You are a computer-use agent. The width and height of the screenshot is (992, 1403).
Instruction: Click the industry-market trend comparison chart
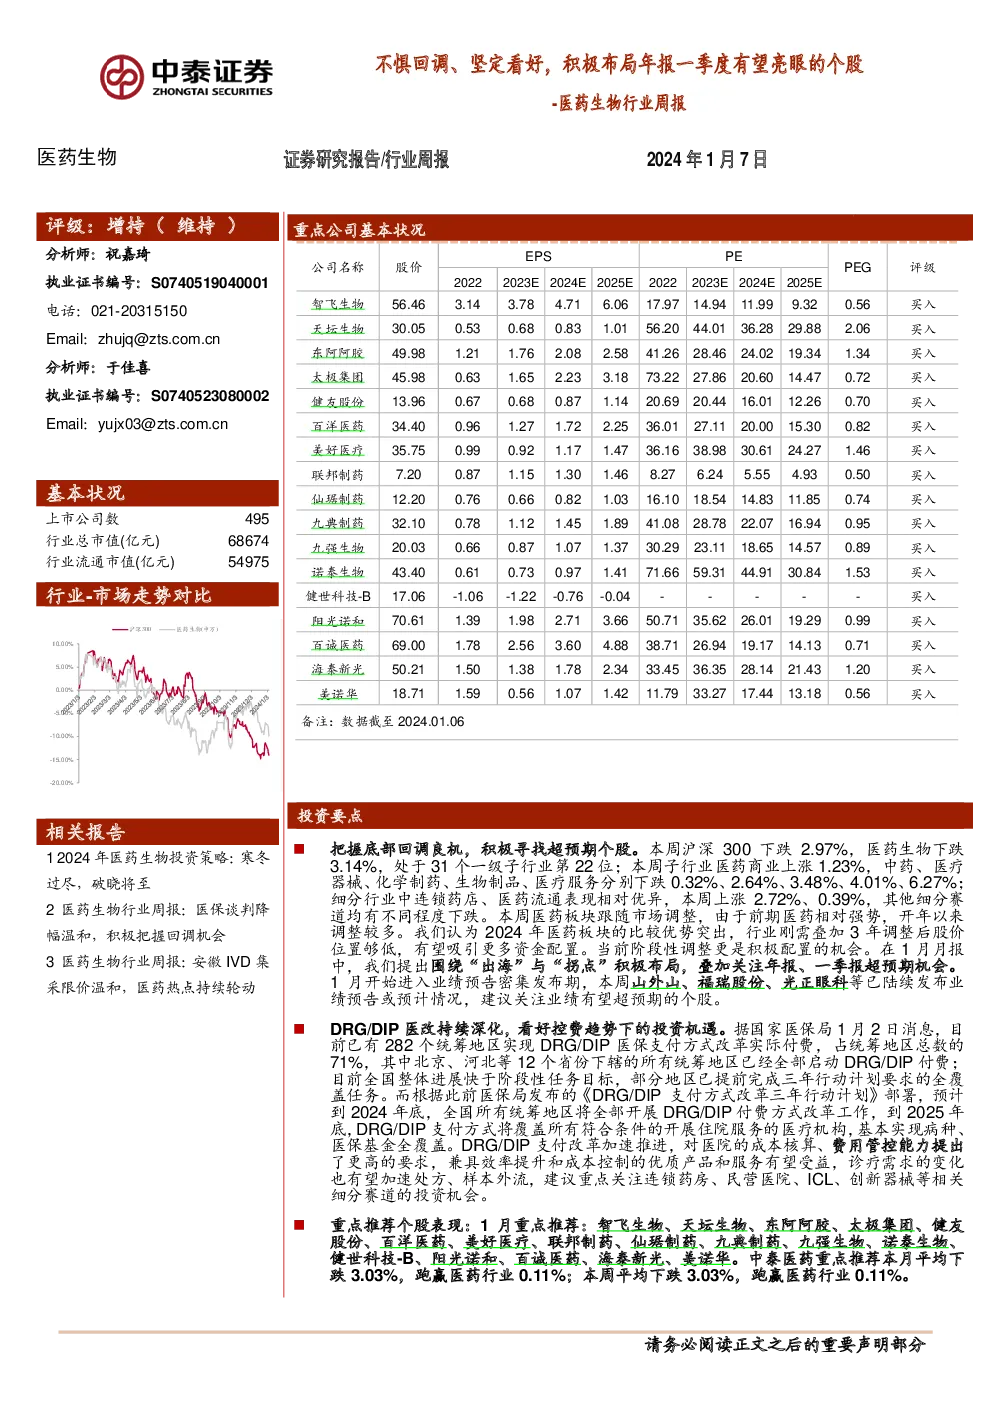pos(160,704)
